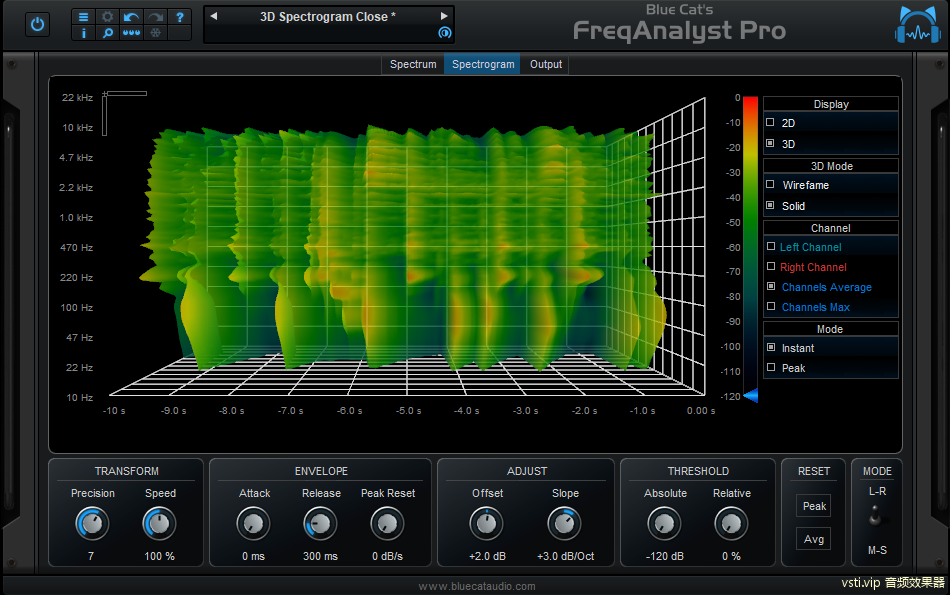Click the blue threshold arrow at -120
The width and height of the screenshot is (950, 595).
751,396
